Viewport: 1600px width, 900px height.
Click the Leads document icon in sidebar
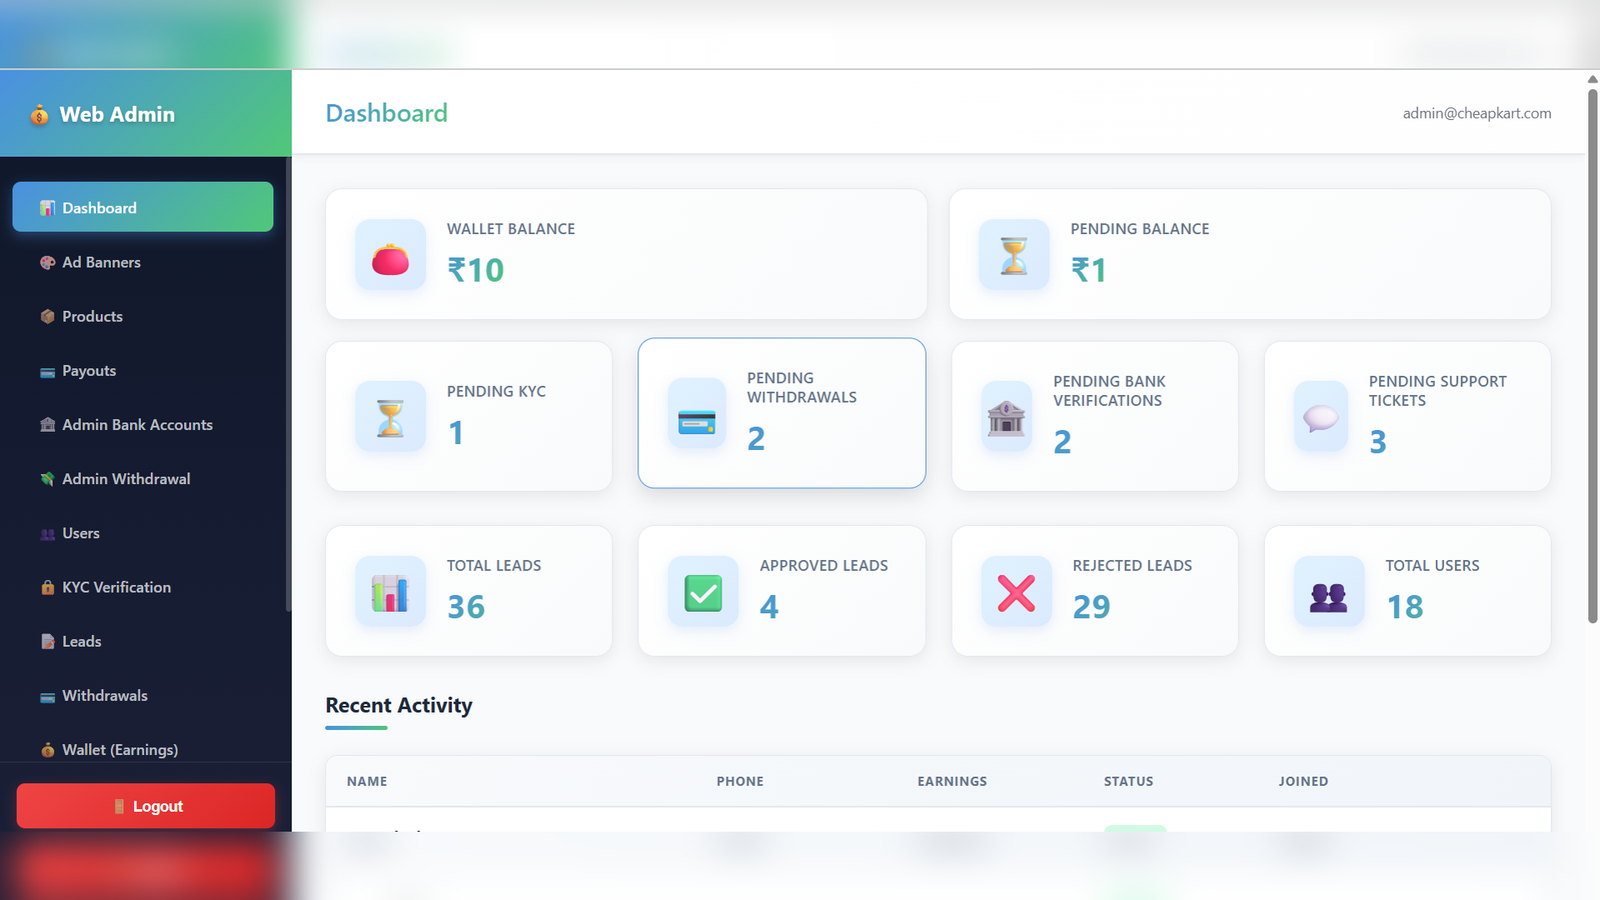(47, 641)
